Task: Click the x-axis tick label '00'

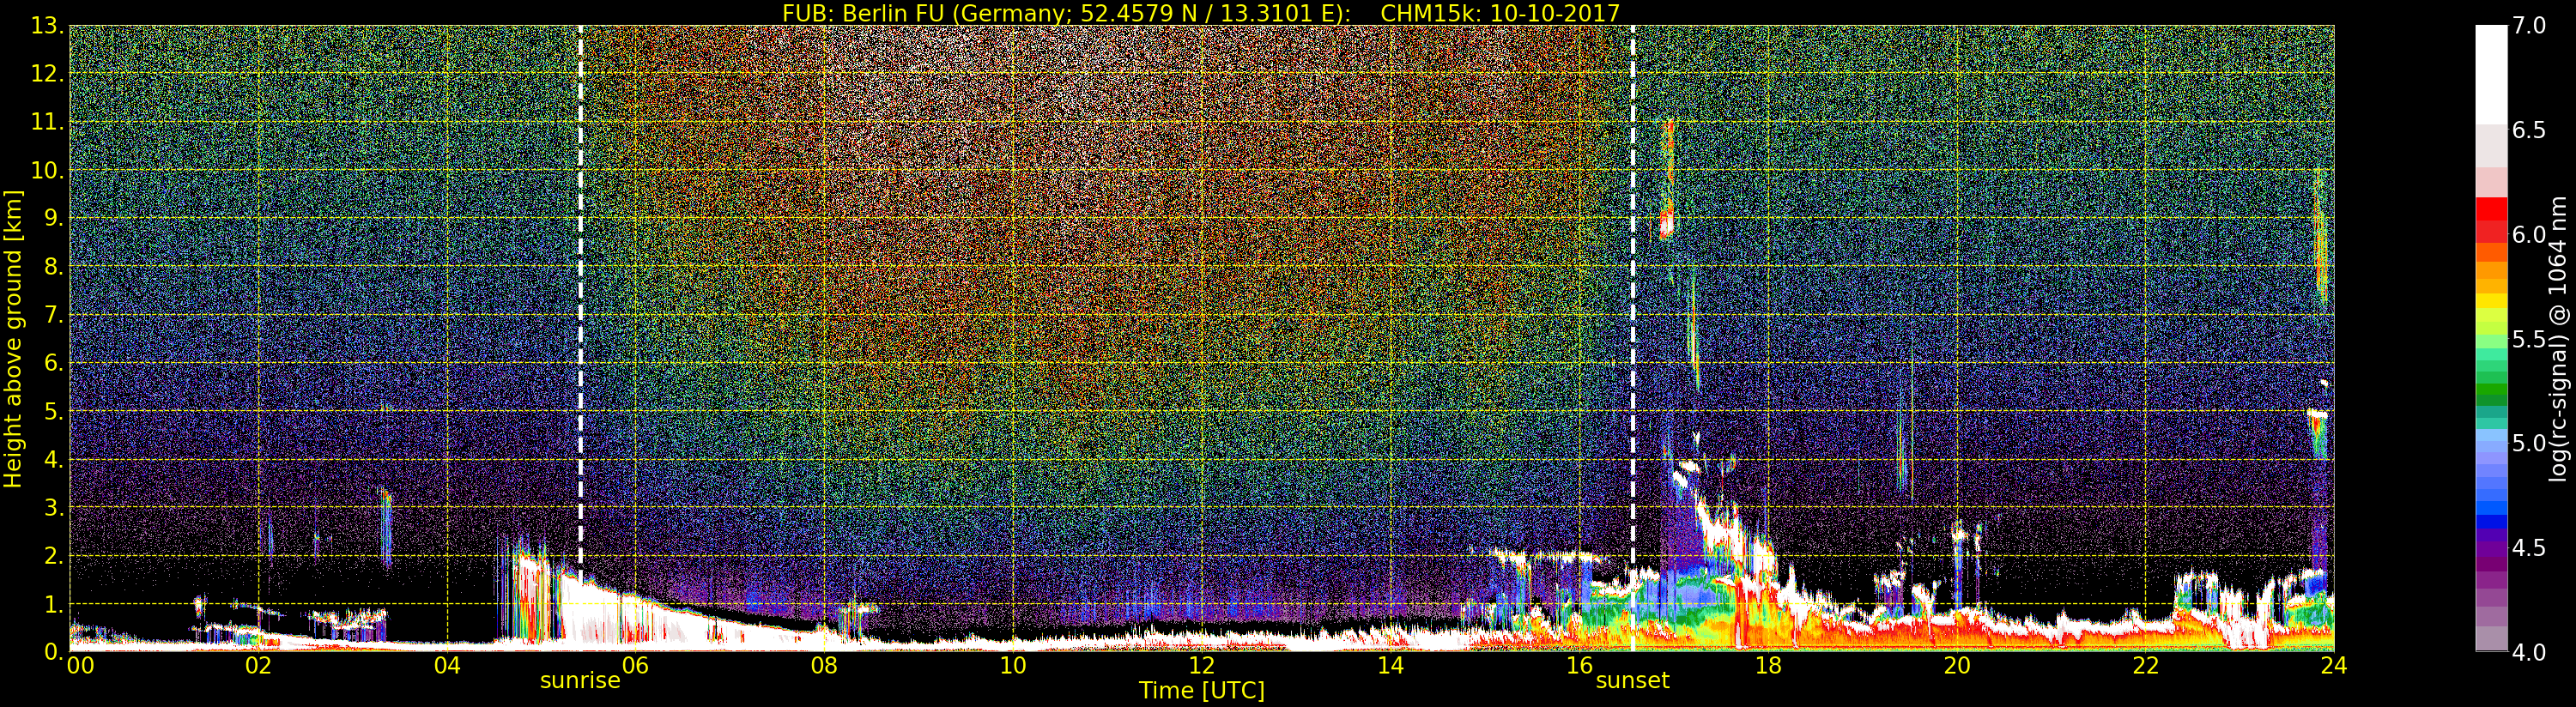Action: coord(80,665)
